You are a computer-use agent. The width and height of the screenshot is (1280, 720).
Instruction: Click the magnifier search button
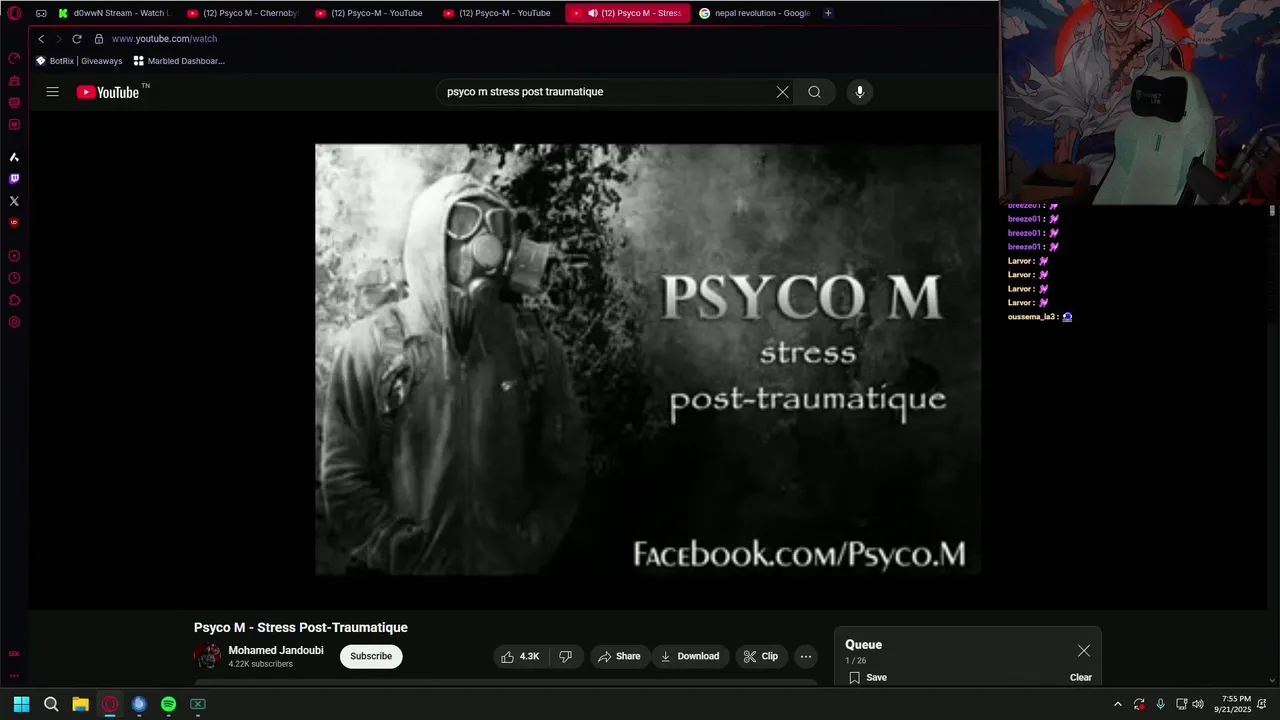point(815,92)
